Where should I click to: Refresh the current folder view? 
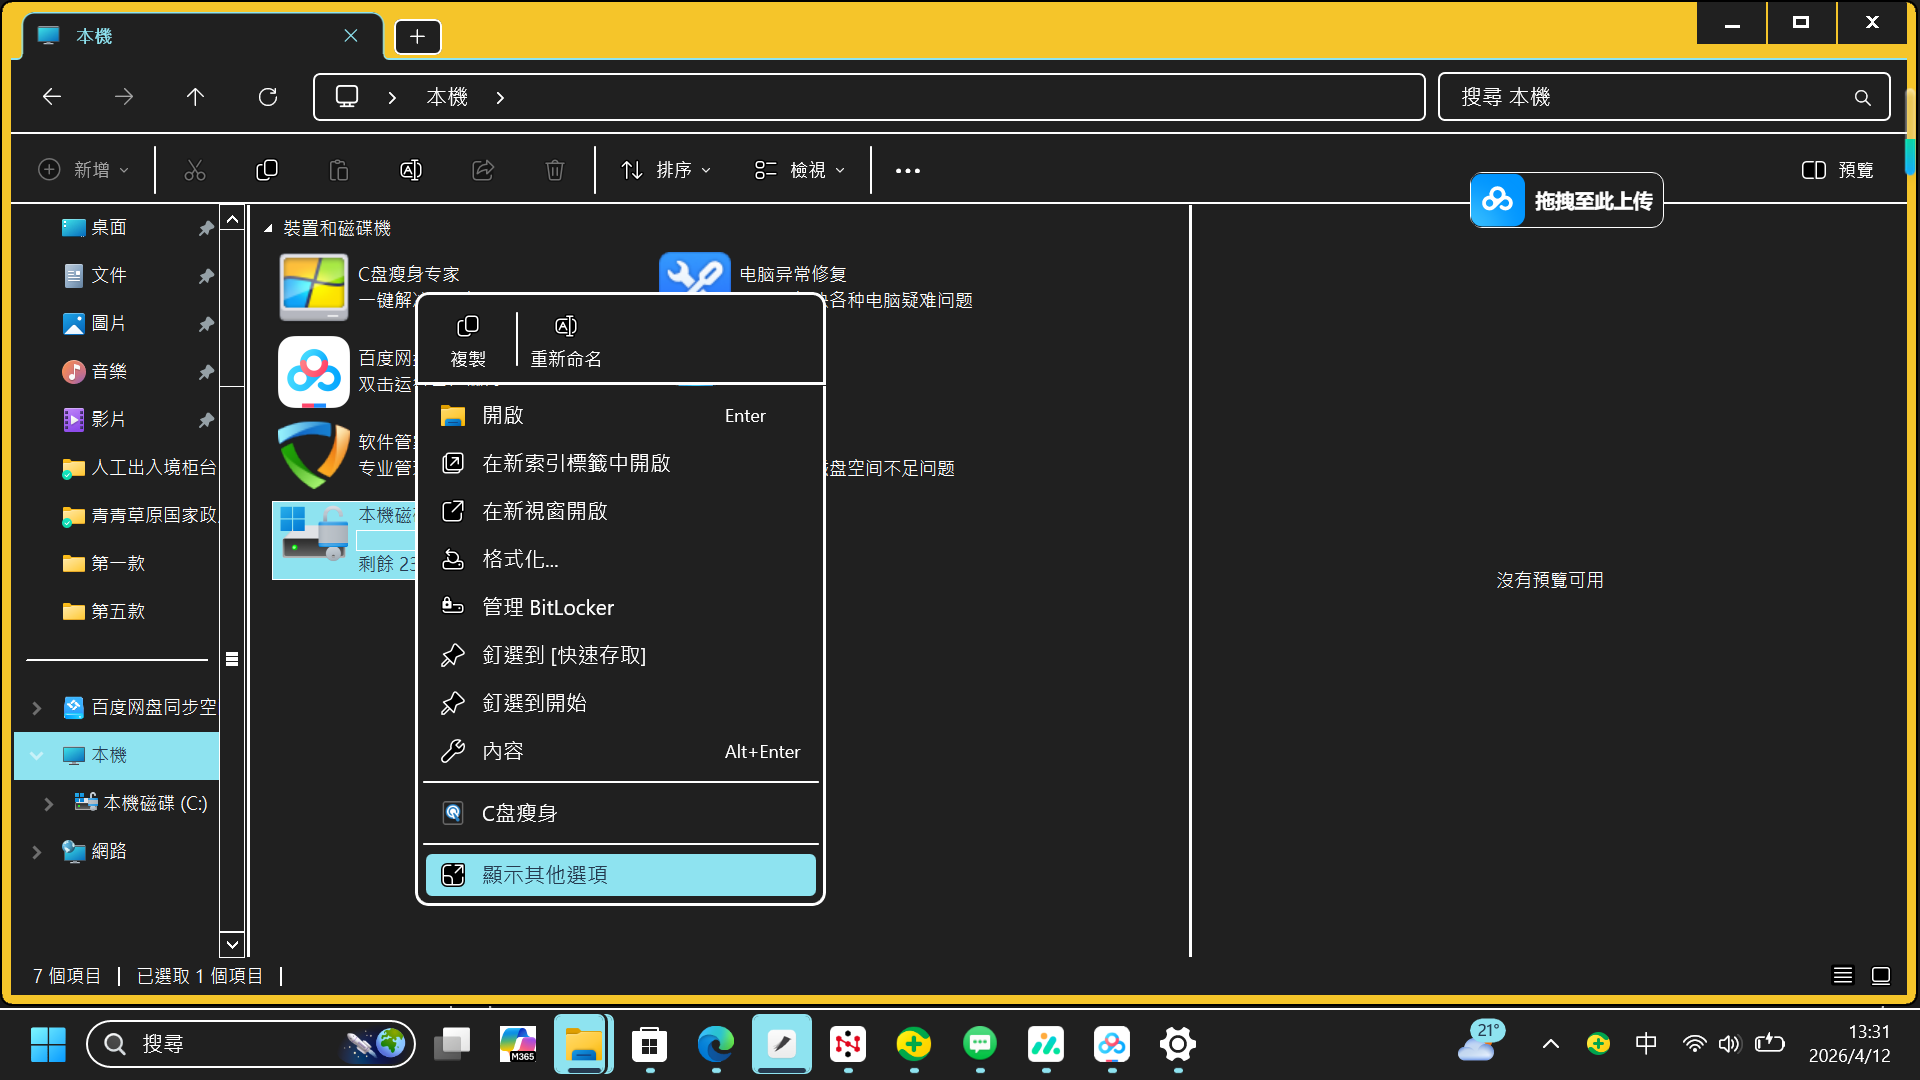[267, 97]
